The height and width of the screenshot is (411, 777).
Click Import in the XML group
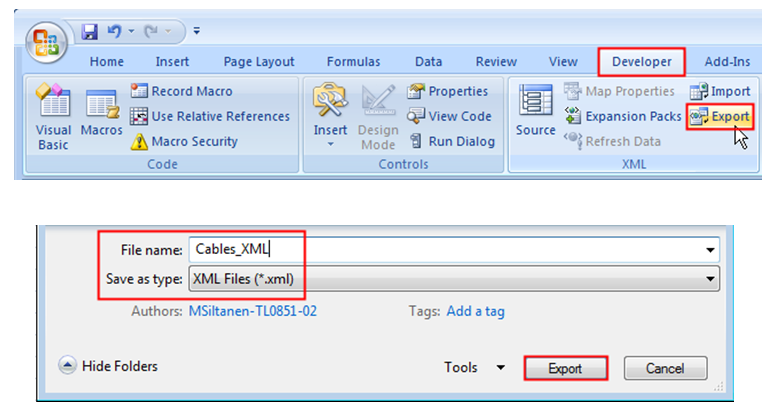(x=720, y=91)
